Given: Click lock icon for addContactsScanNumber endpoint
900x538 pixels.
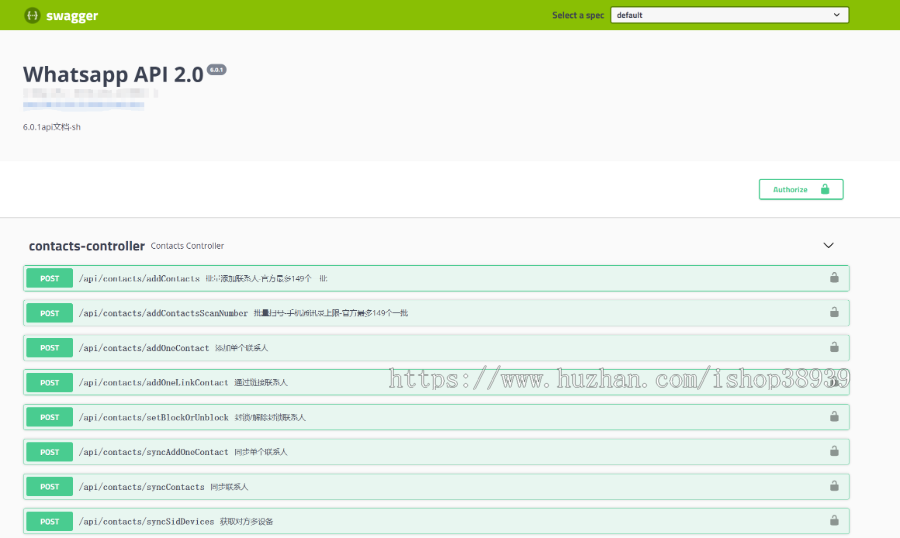Looking at the screenshot, I should [834, 312].
